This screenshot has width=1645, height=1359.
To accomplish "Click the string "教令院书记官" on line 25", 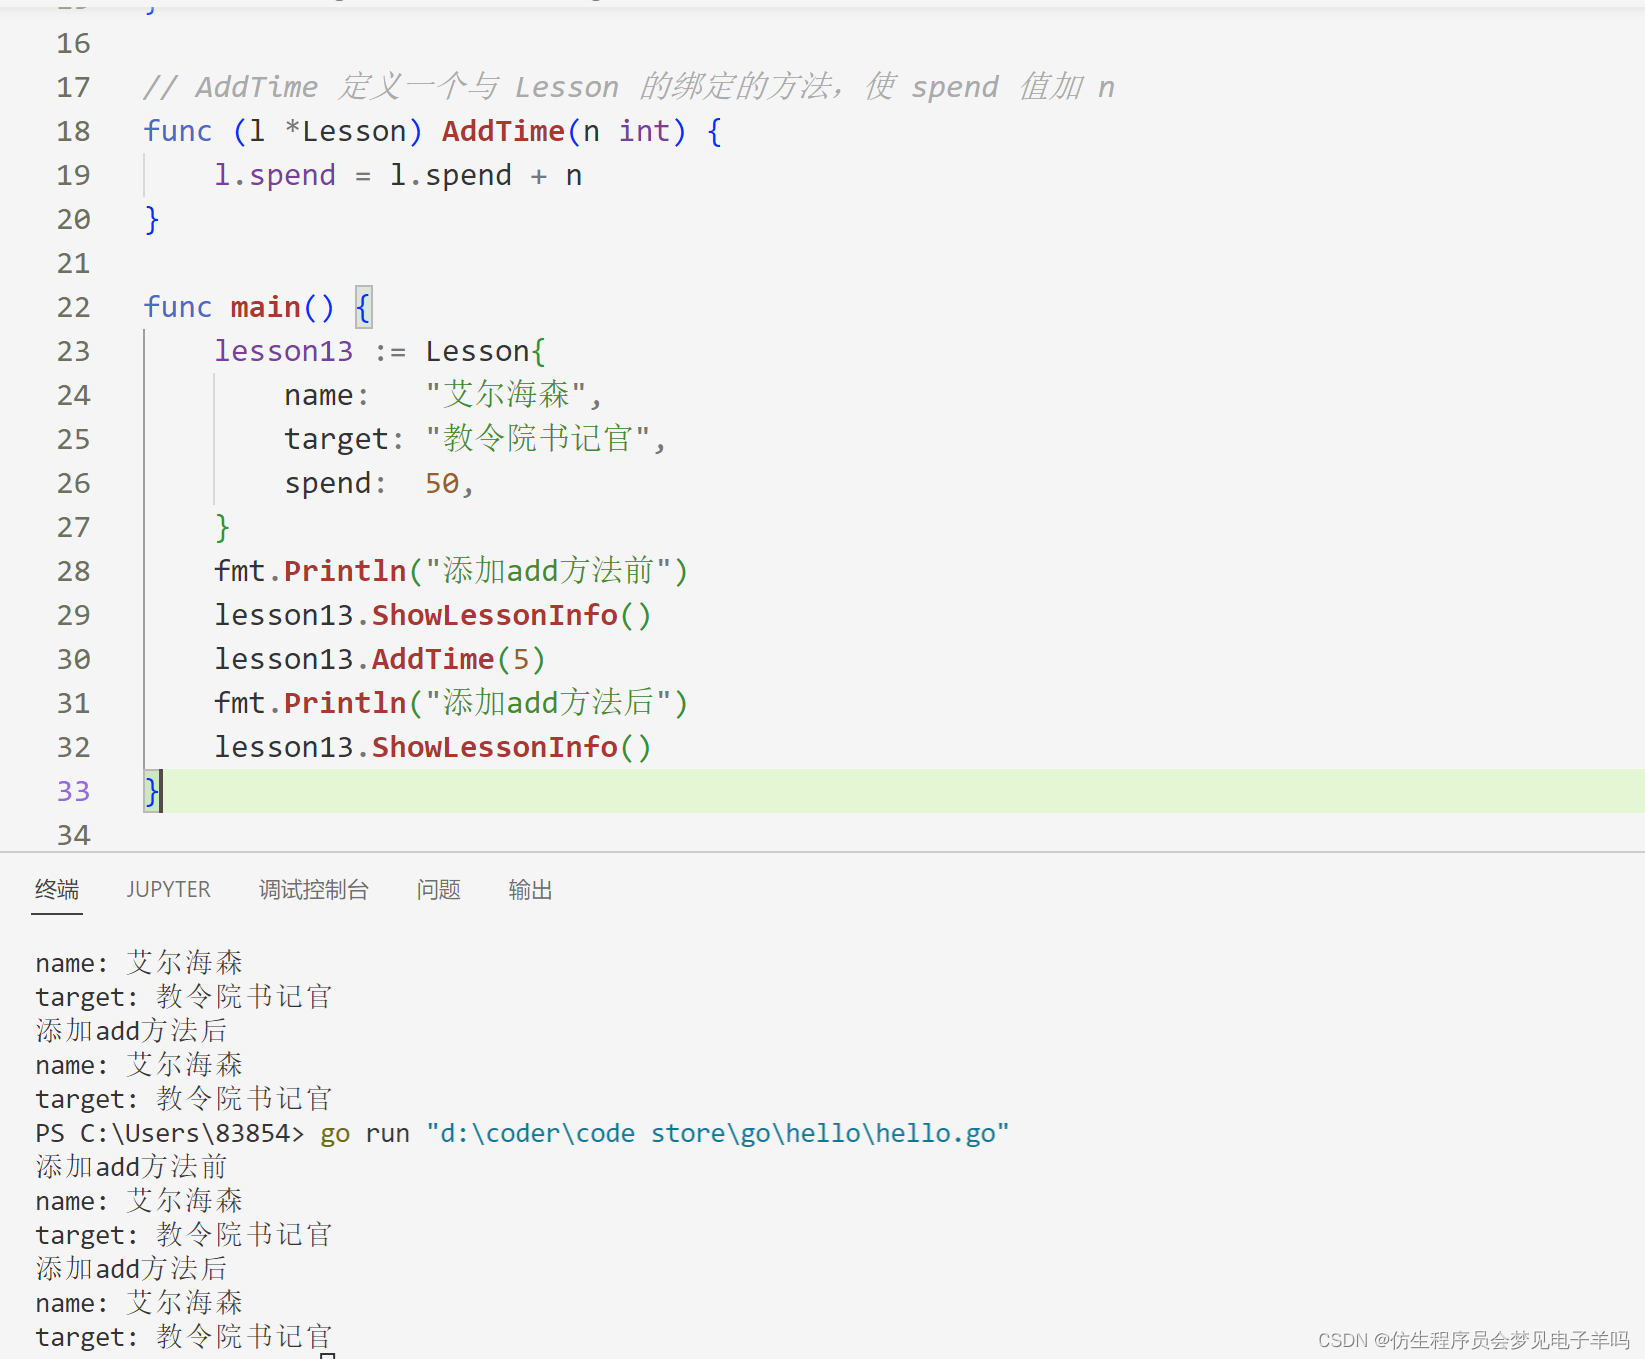I will coord(538,439).
